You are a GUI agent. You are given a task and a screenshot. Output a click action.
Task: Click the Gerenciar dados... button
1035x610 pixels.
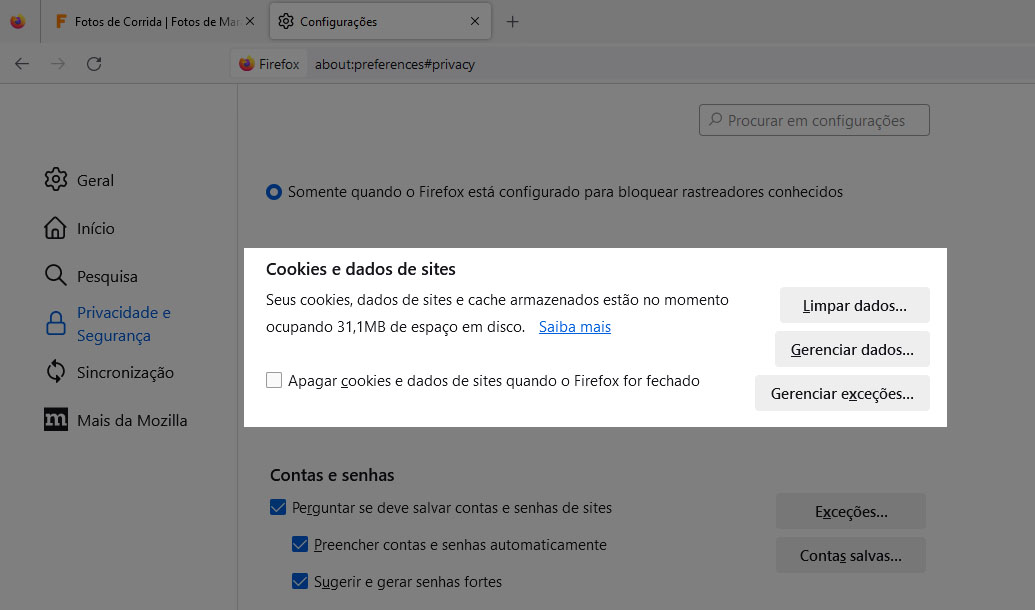[852, 349]
